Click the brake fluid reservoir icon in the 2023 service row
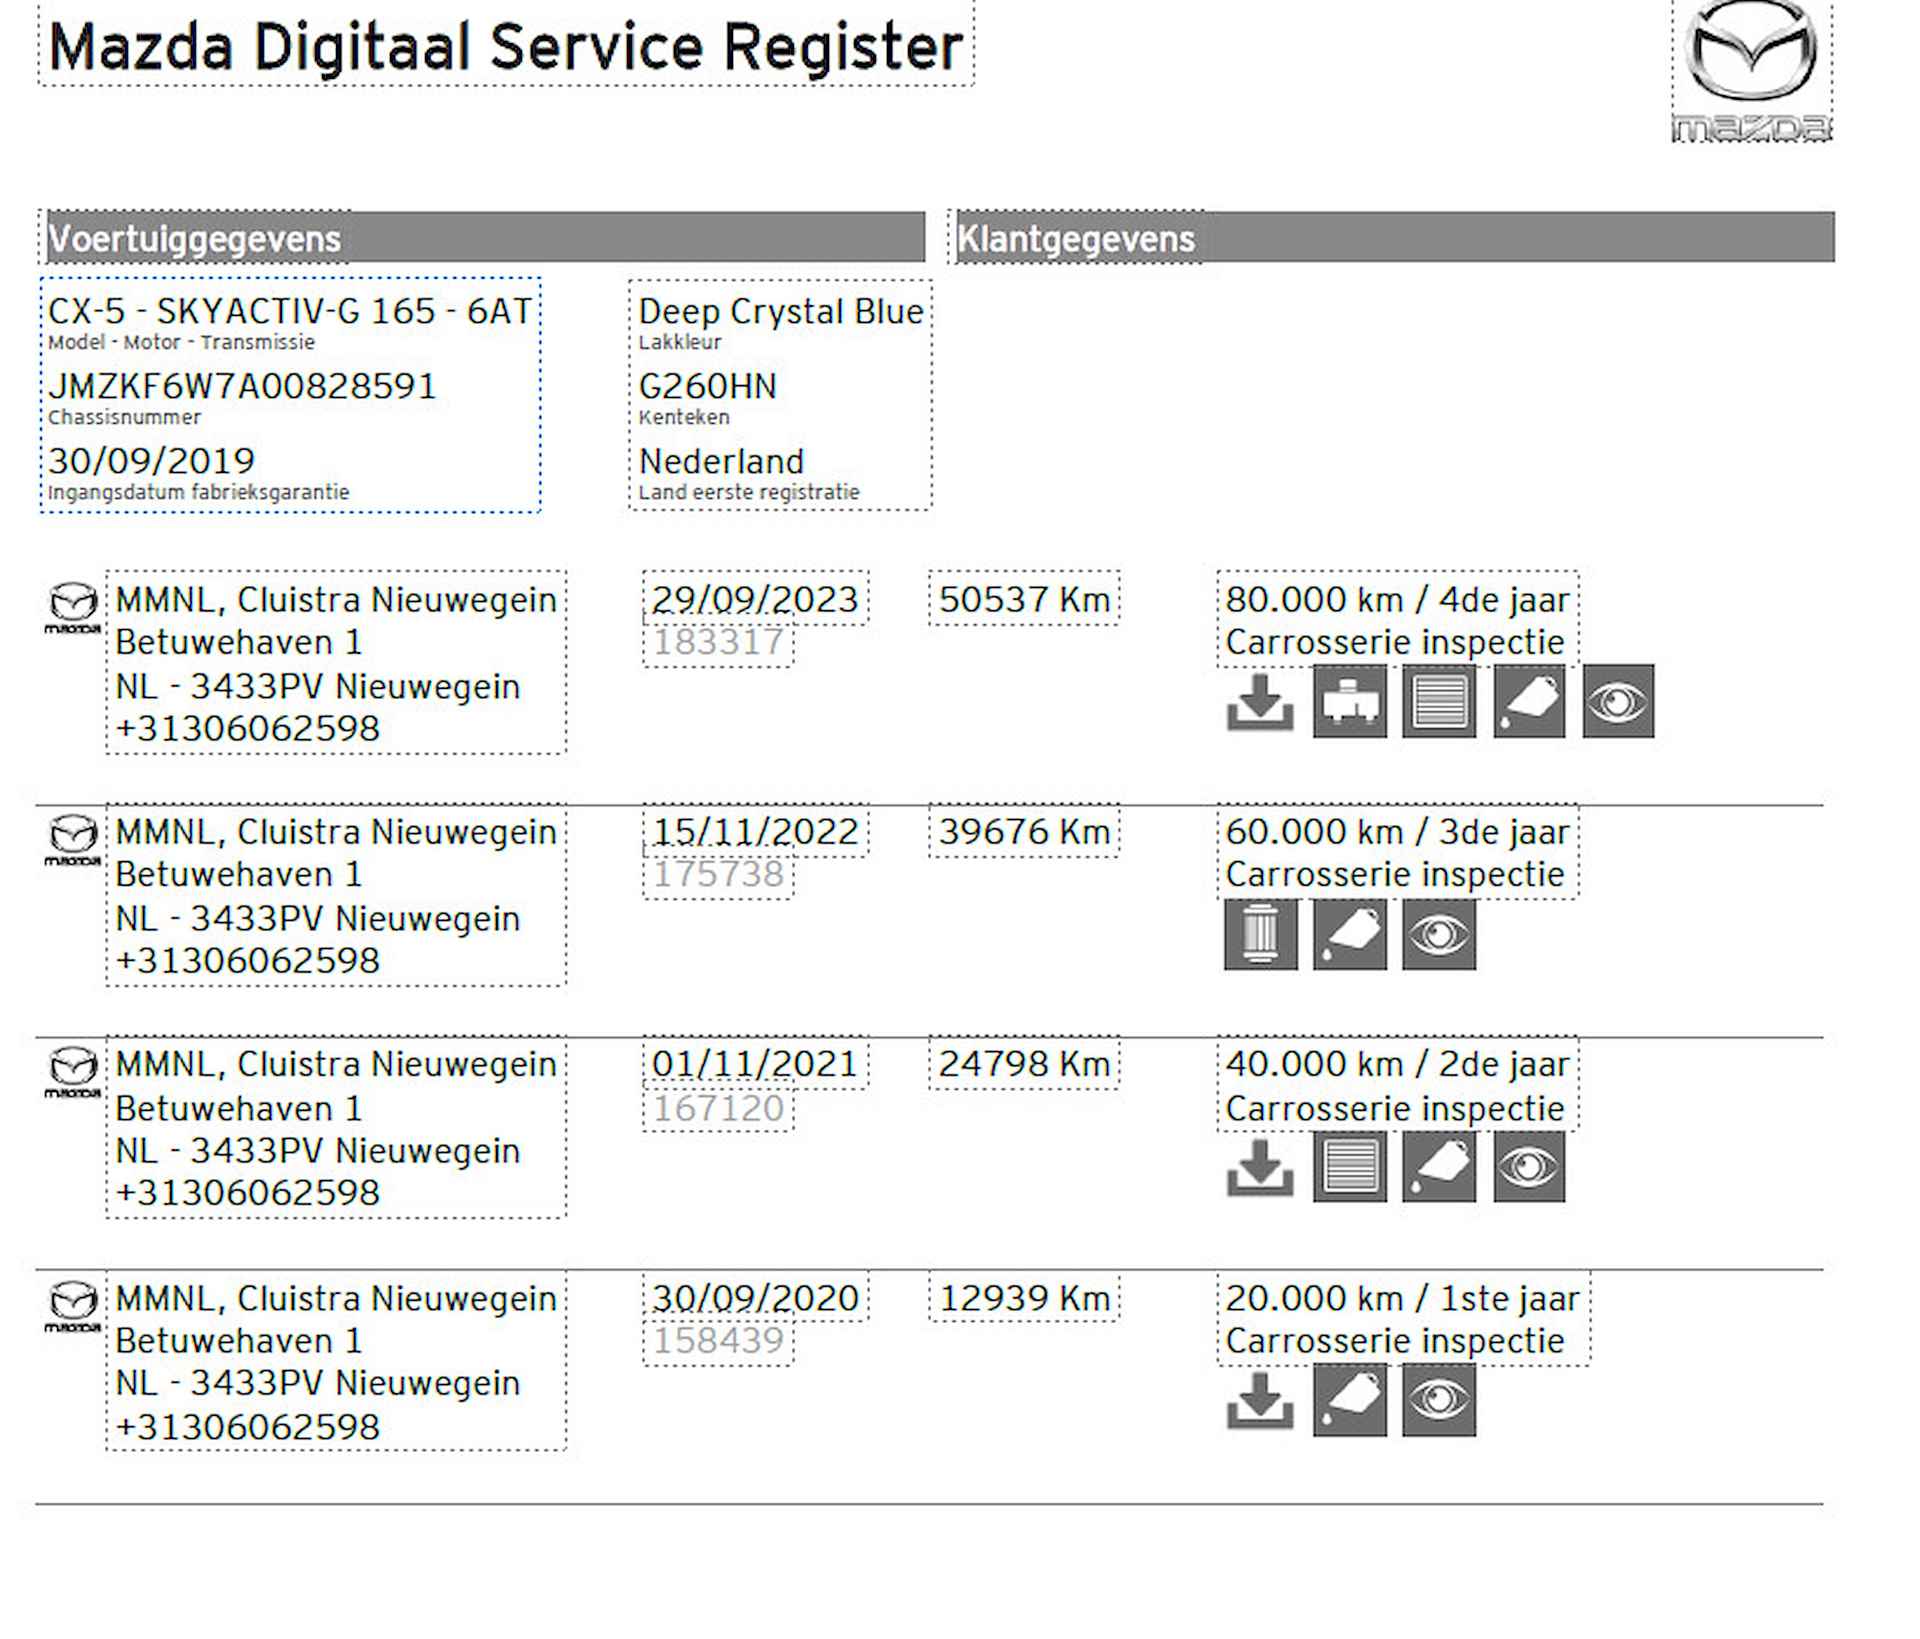Viewport: 1920px width, 1639px height. [x=1350, y=701]
